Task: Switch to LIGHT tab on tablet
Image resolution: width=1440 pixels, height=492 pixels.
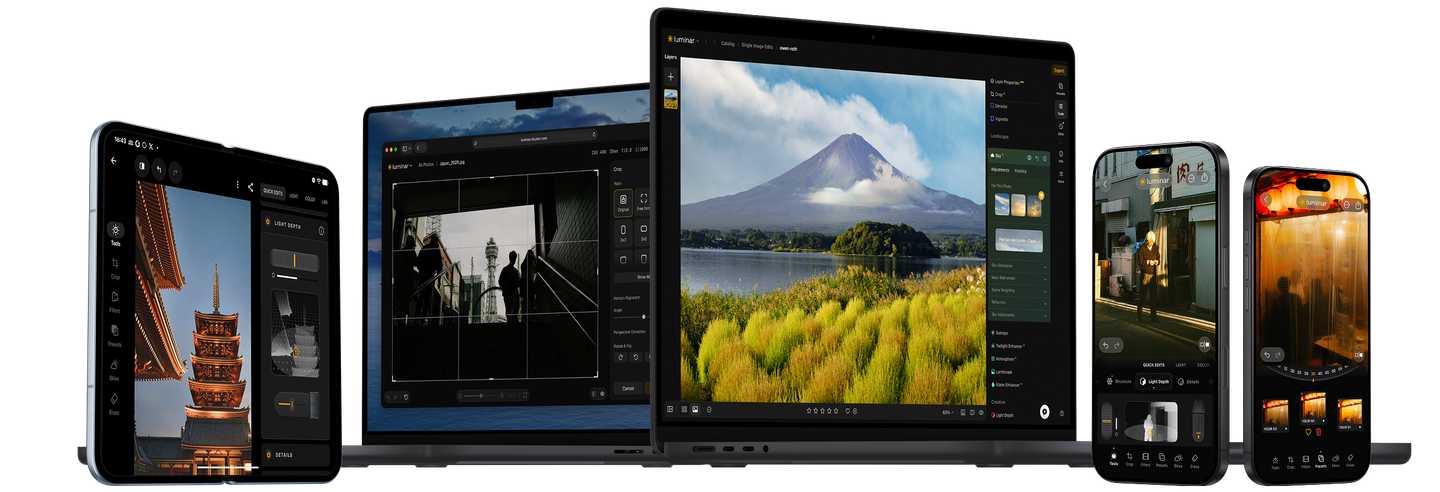Action: (294, 195)
